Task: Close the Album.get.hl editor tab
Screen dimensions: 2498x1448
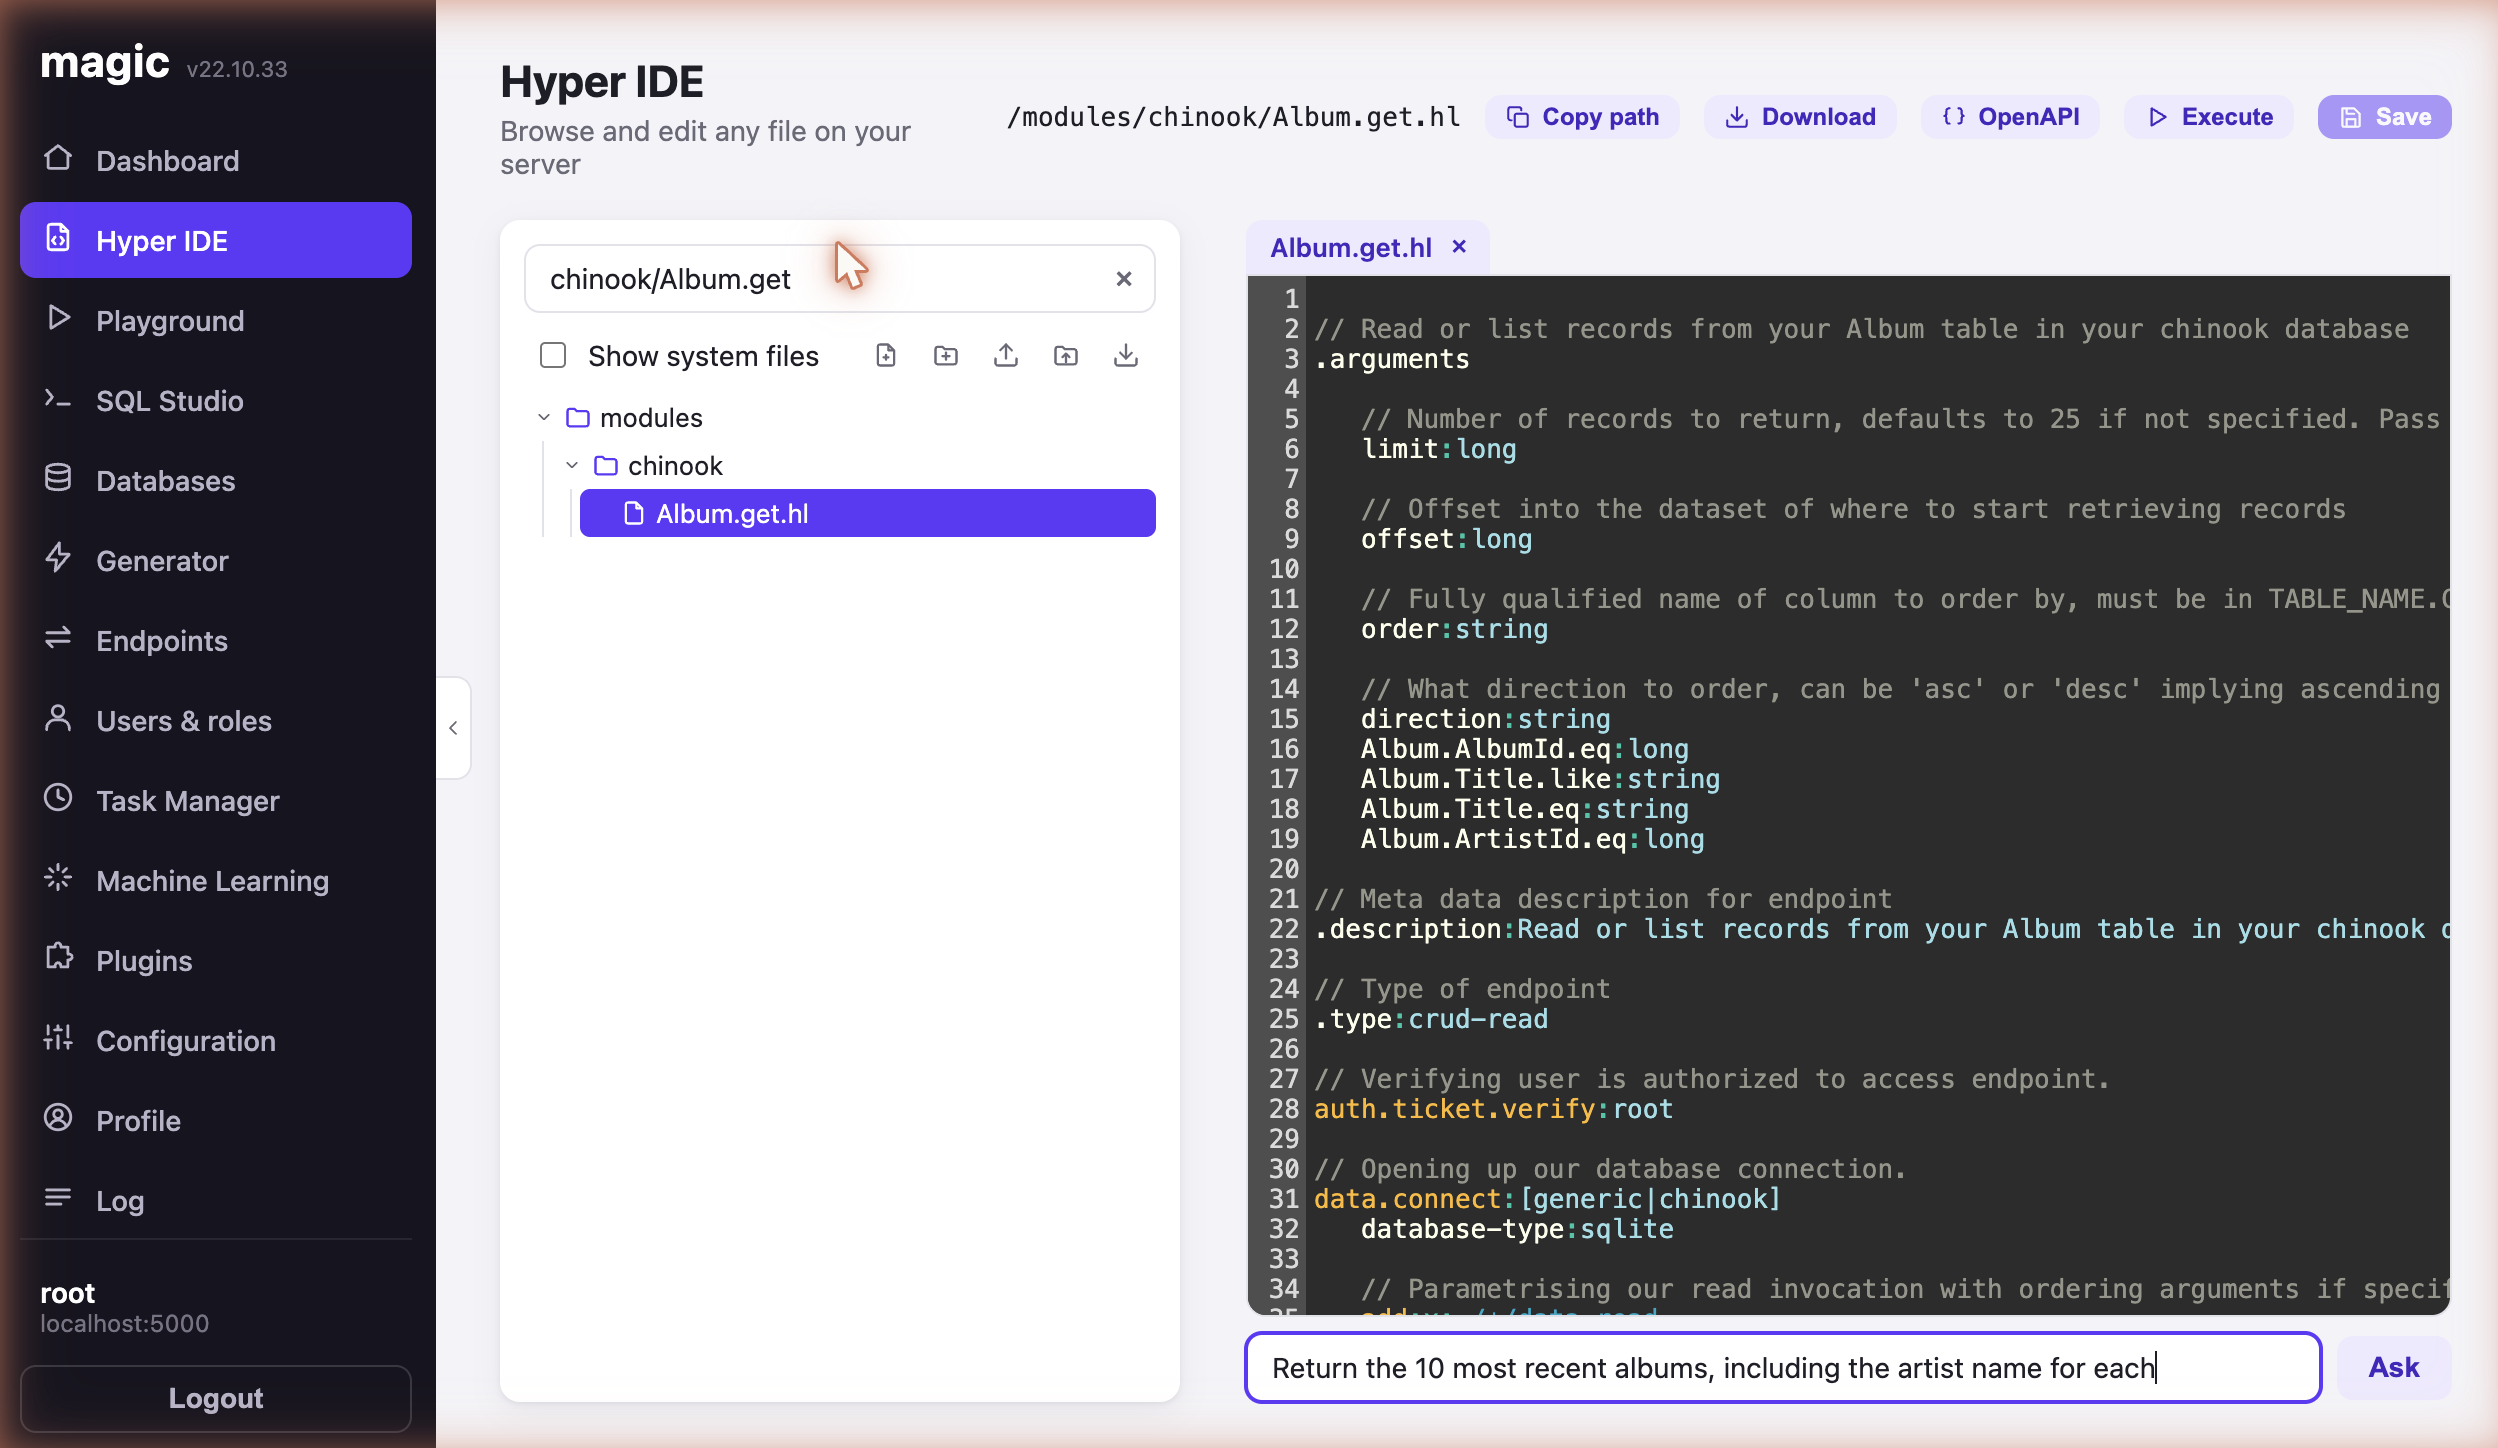Action: 1459,247
